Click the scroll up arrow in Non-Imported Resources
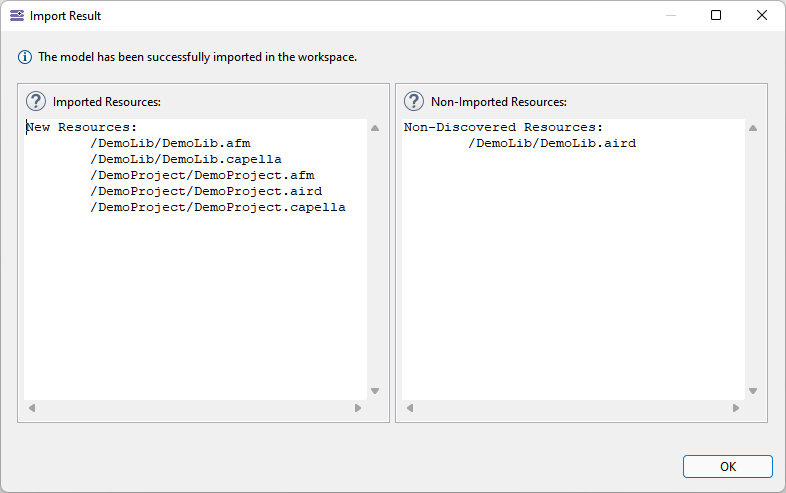 753,128
